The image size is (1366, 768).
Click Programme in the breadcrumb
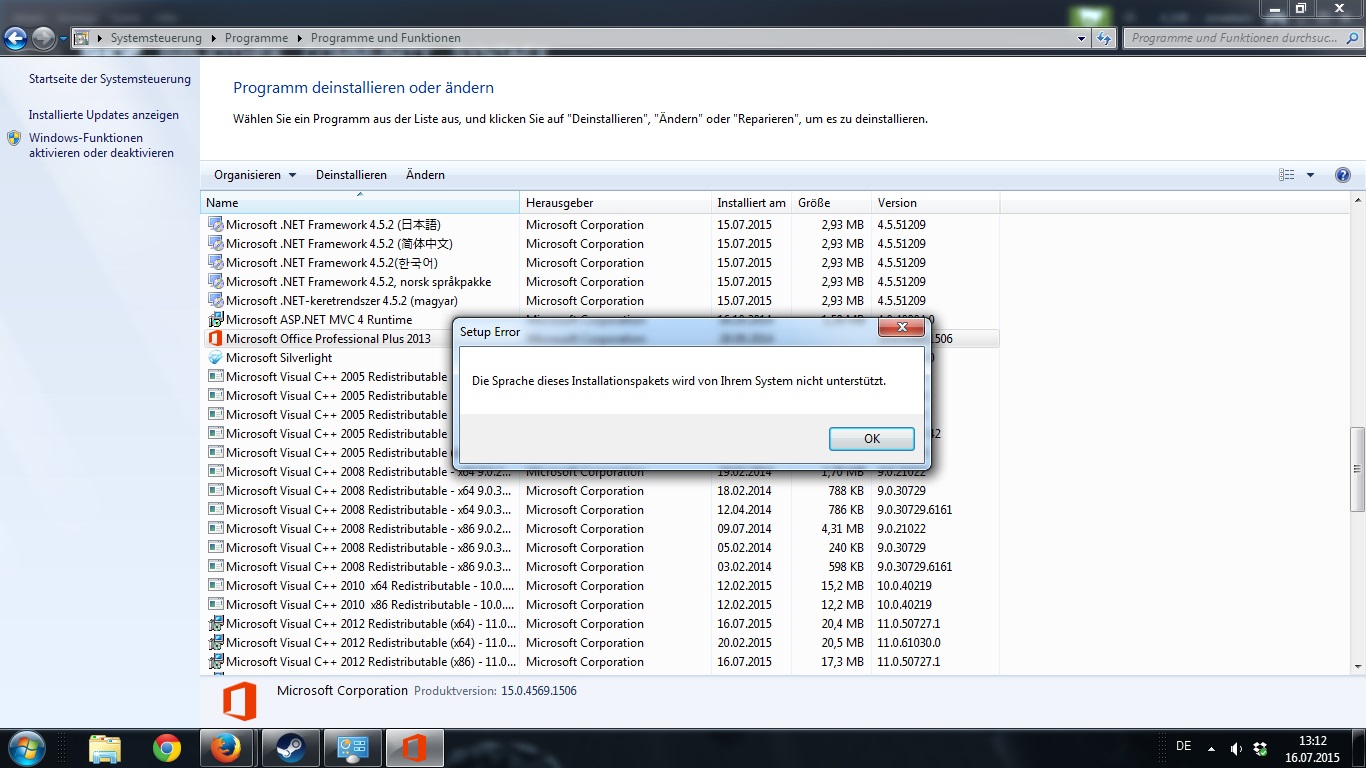tap(256, 38)
